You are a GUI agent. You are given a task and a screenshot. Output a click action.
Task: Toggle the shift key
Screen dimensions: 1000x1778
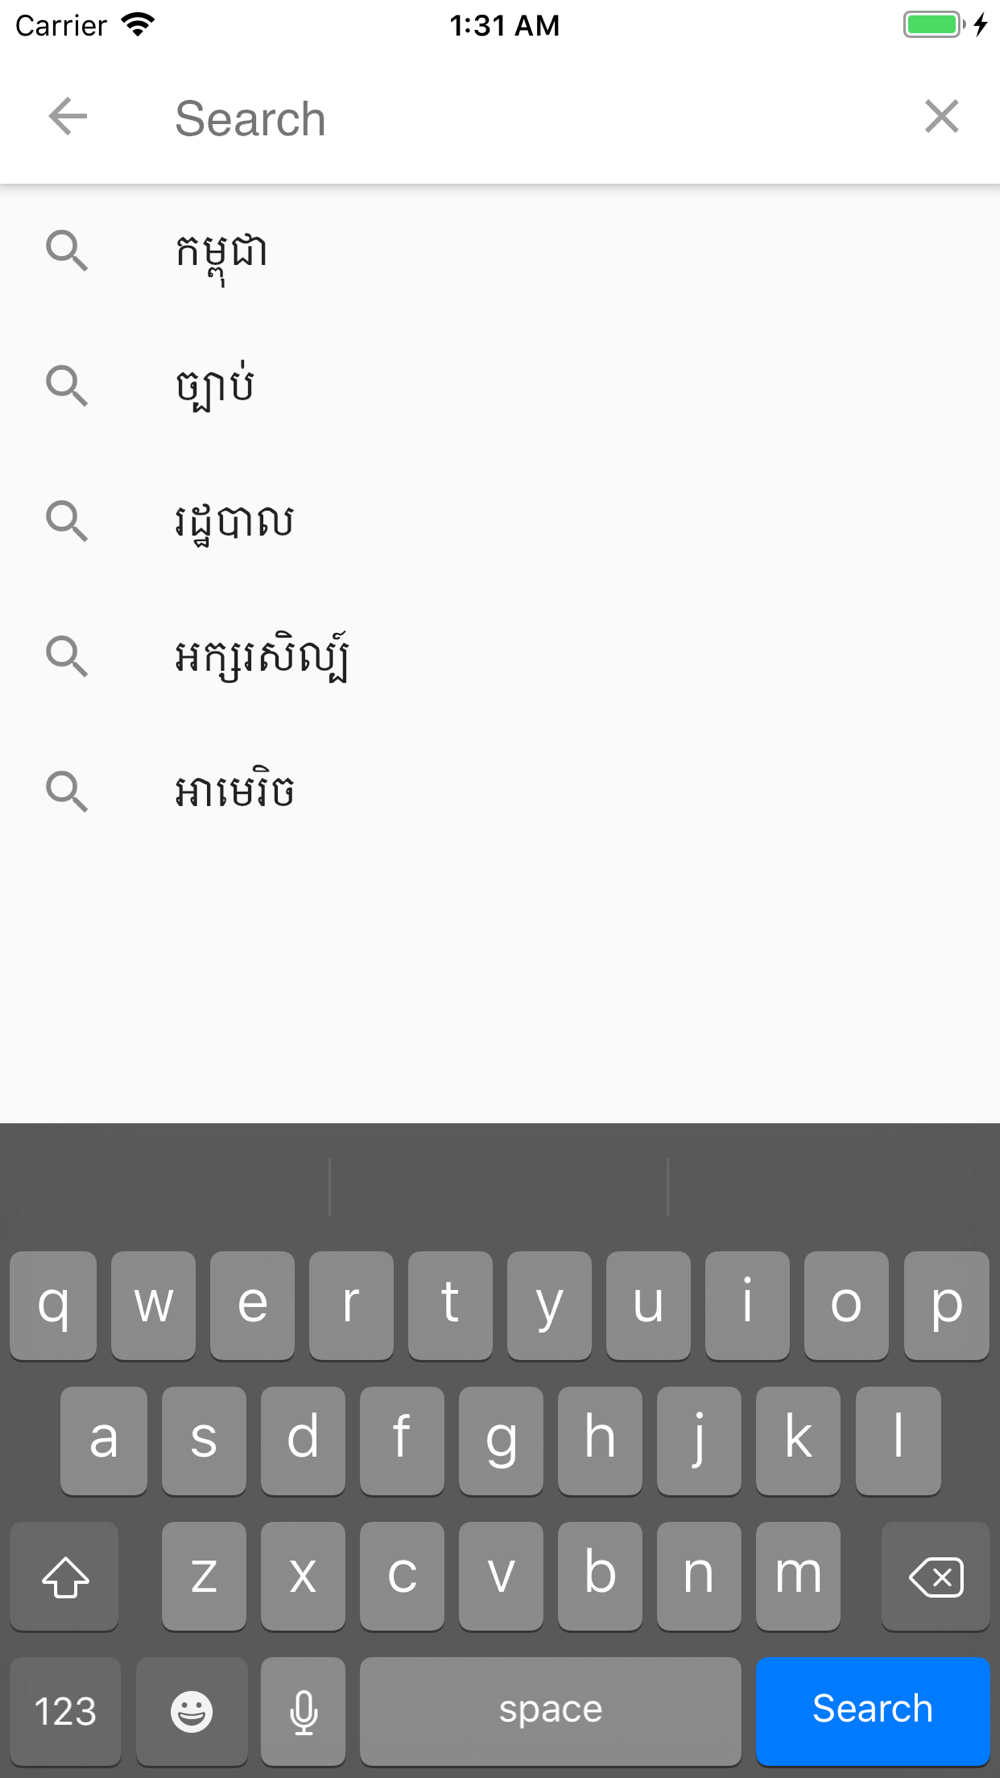(65, 1576)
